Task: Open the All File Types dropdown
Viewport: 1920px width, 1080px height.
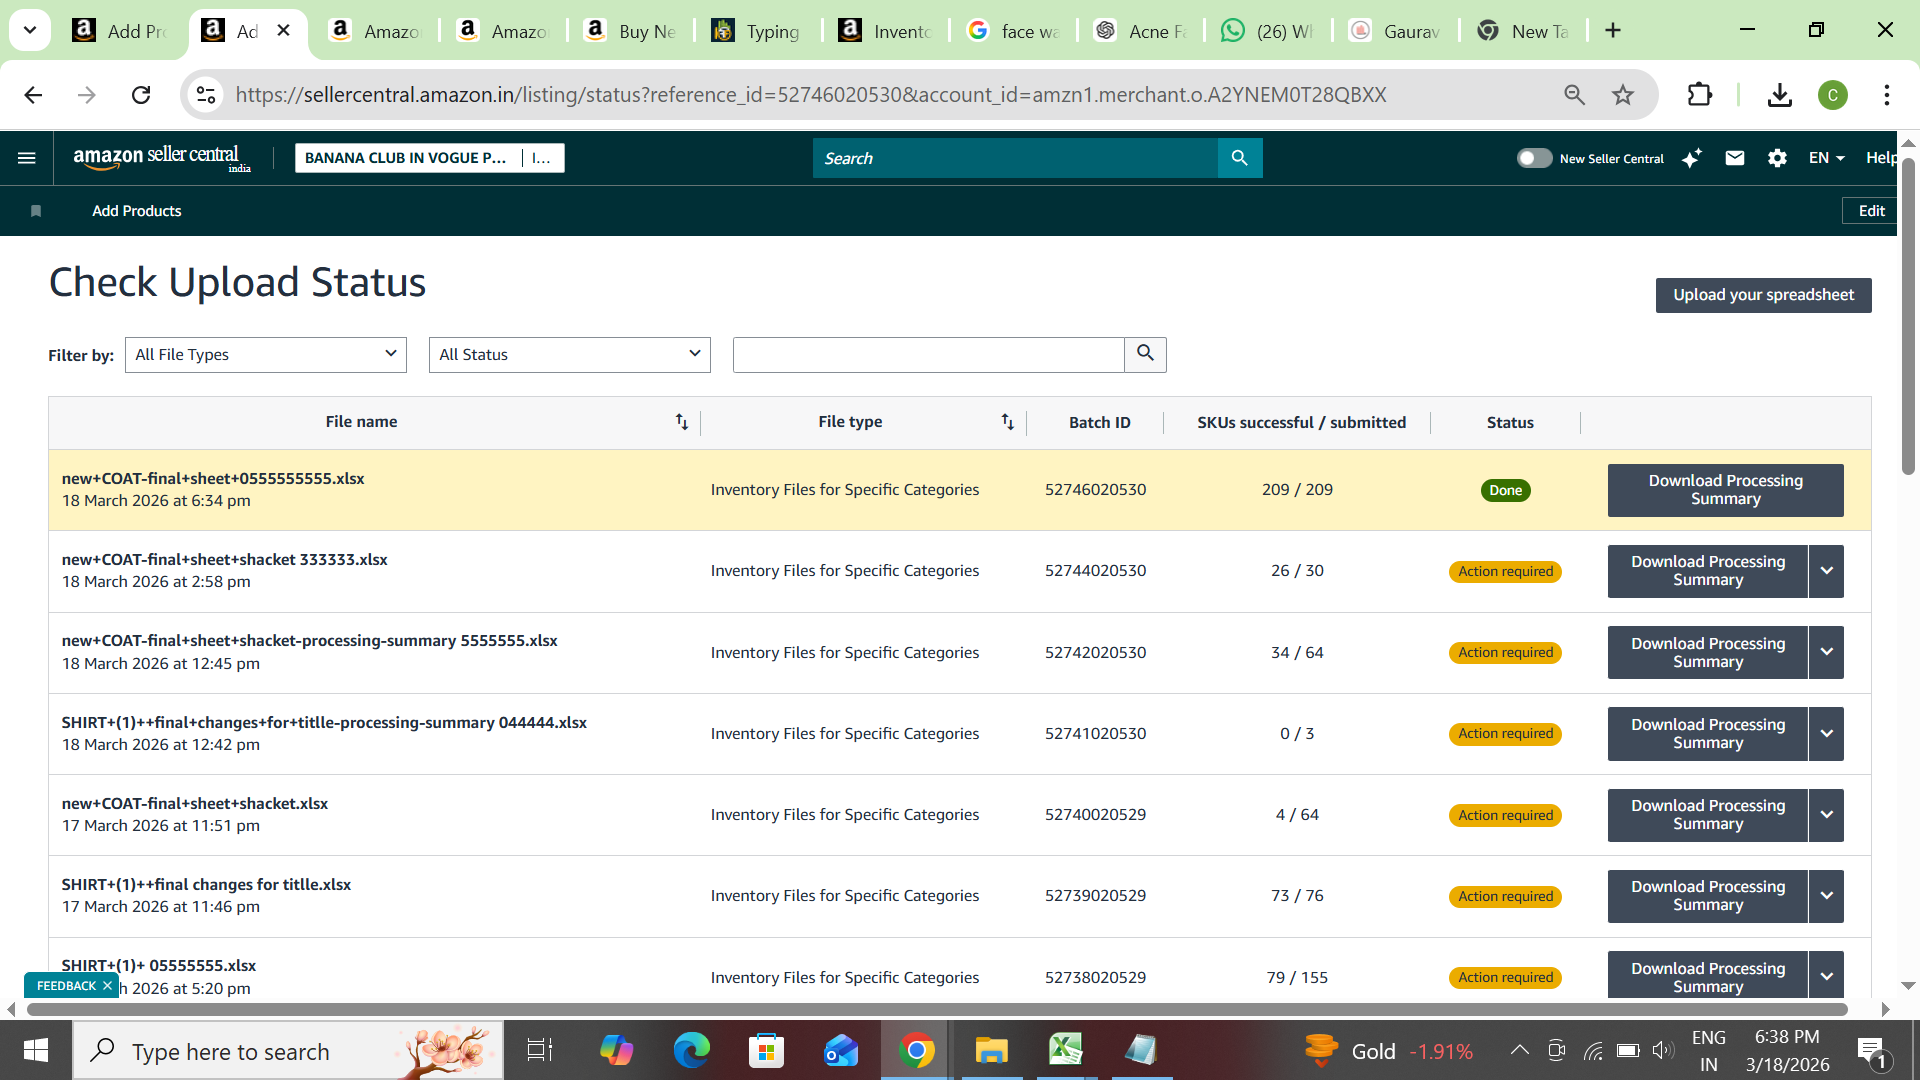Action: (x=265, y=354)
